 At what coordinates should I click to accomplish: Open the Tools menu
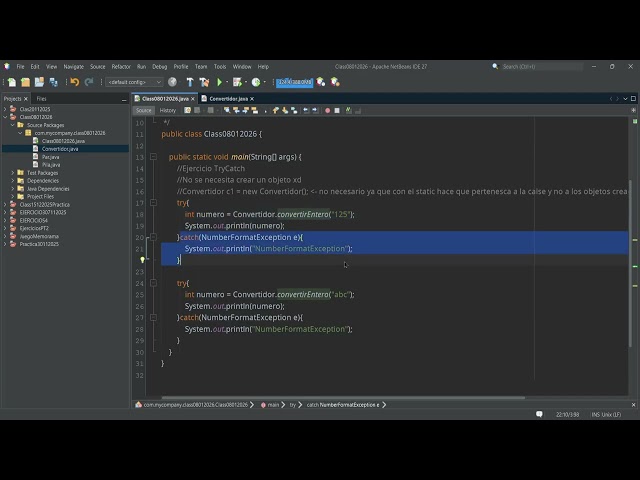pyautogui.click(x=220, y=67)
